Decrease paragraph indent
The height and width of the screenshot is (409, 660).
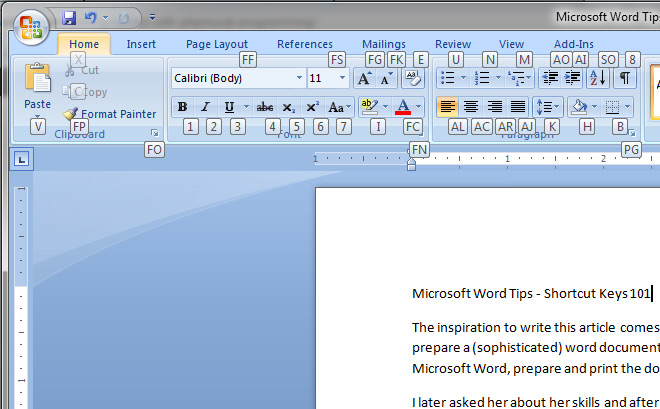pyautogui.click(x=550, y=78)
